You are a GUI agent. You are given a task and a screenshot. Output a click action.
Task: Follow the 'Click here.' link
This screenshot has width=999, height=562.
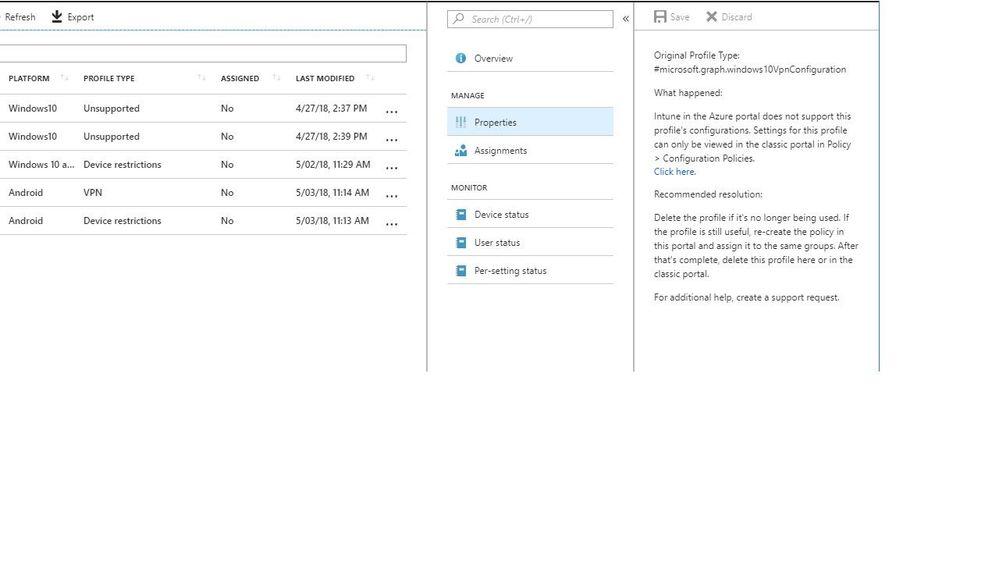674,172
